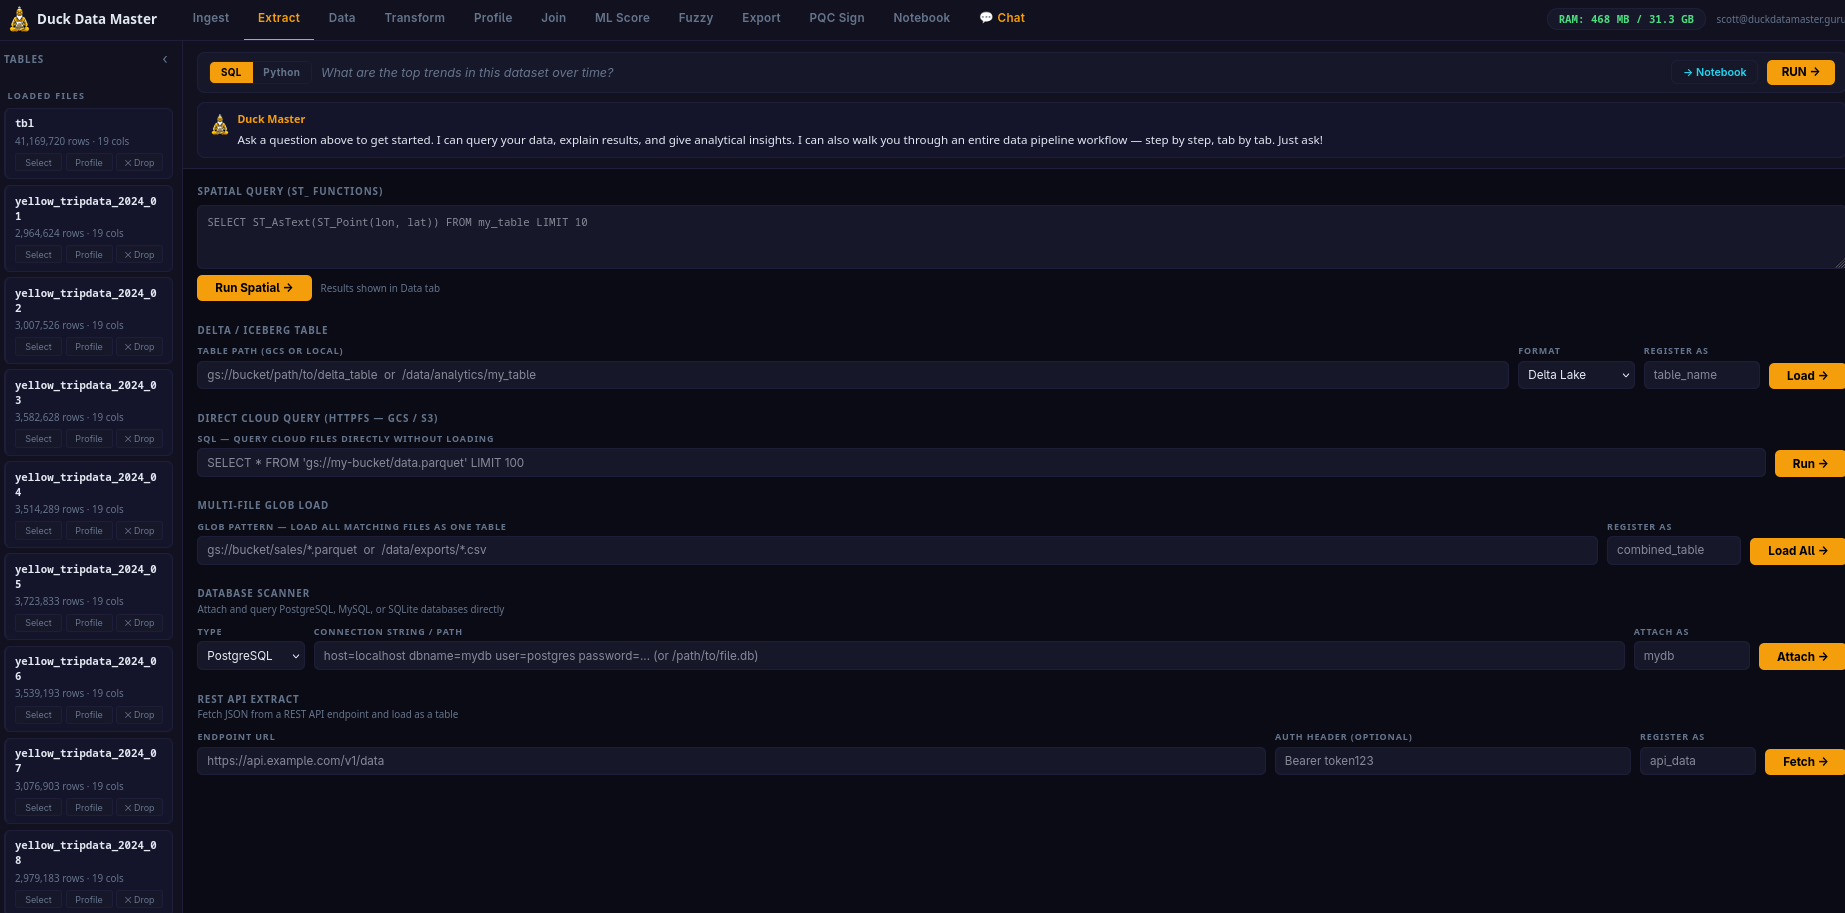
Task: Click the combined_table register-as field
Action: (x=1673, y=550)
